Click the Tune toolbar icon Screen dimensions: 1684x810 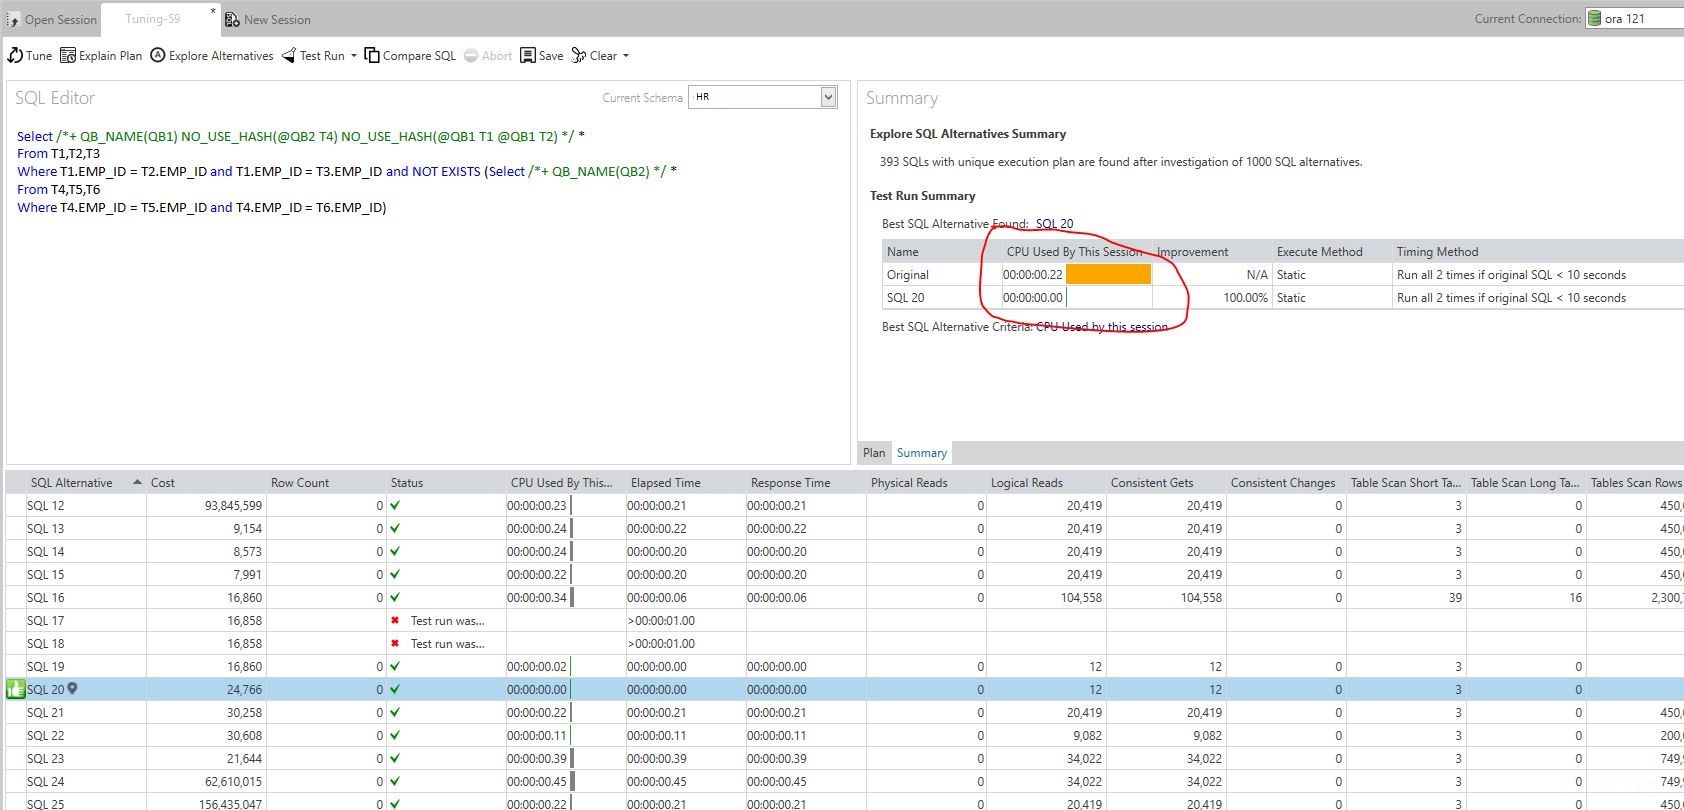point(15,56)
